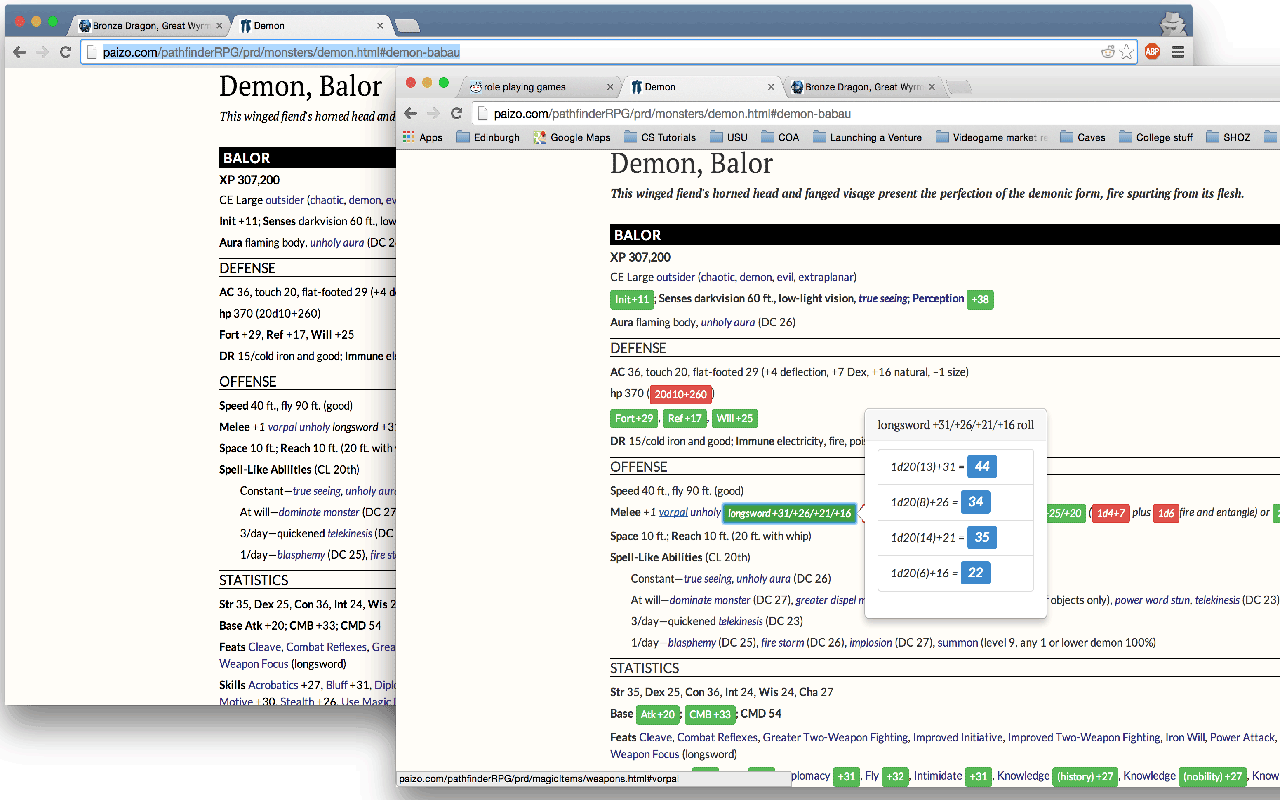Viewport: 1280px width, 800px height.
Task: Roll Knowledge (nobility) +27 button
Action: point(1213,777)
